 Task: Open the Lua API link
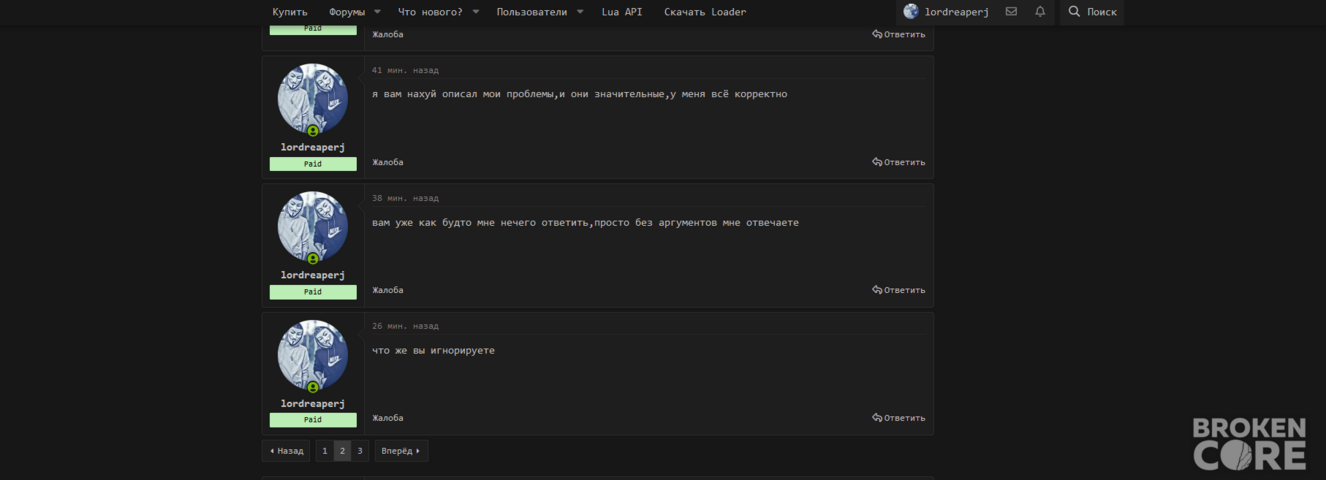(622, 12)
